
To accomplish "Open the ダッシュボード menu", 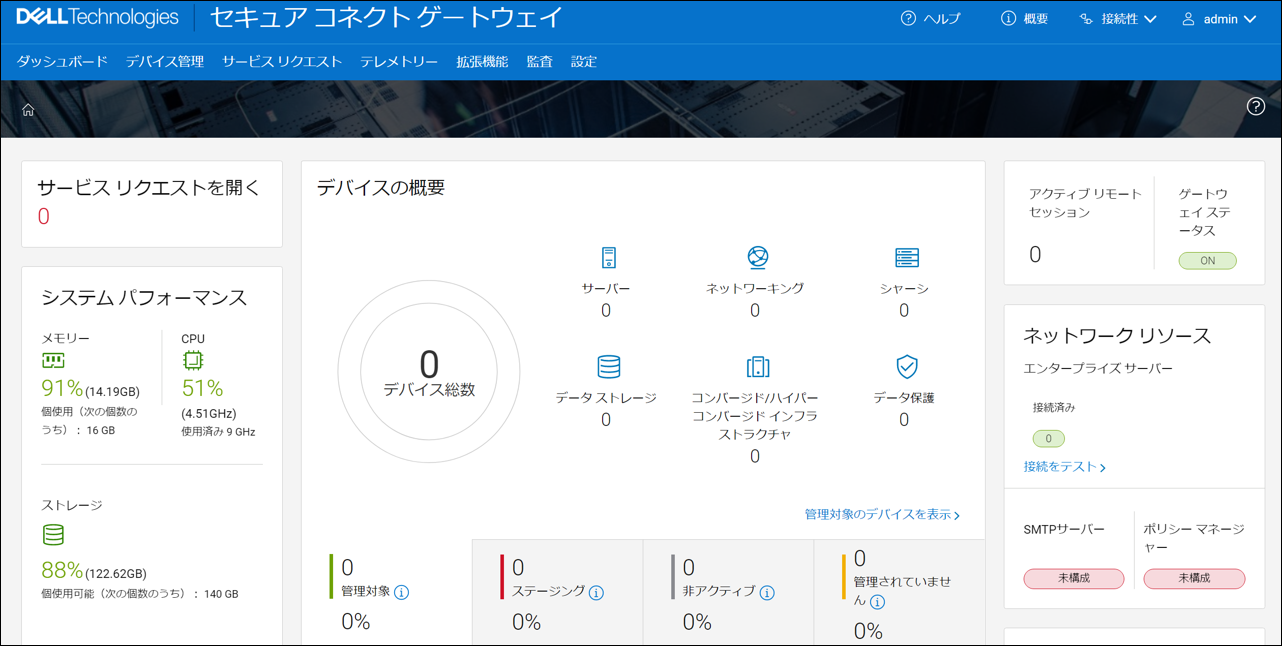I will 62,62.
